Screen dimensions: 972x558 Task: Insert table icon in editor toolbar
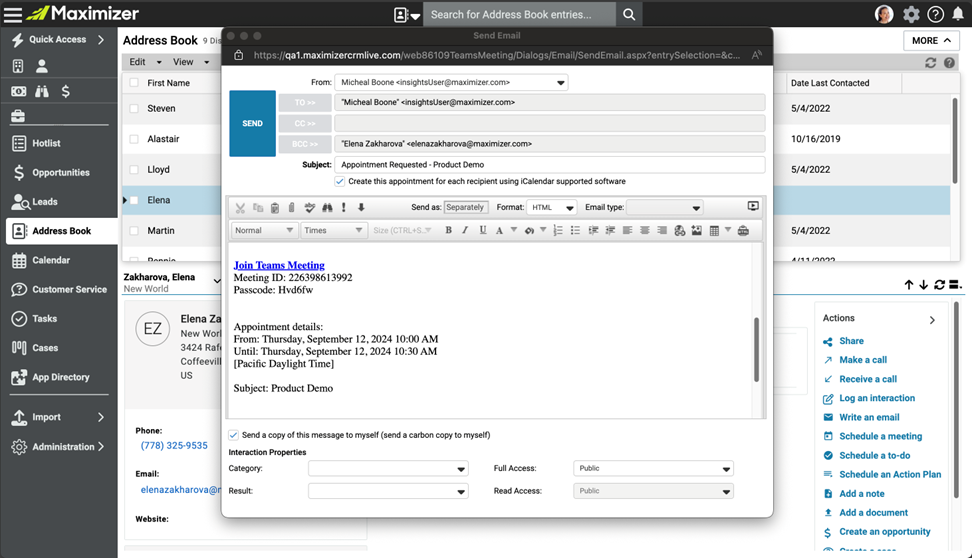point(714,230)
